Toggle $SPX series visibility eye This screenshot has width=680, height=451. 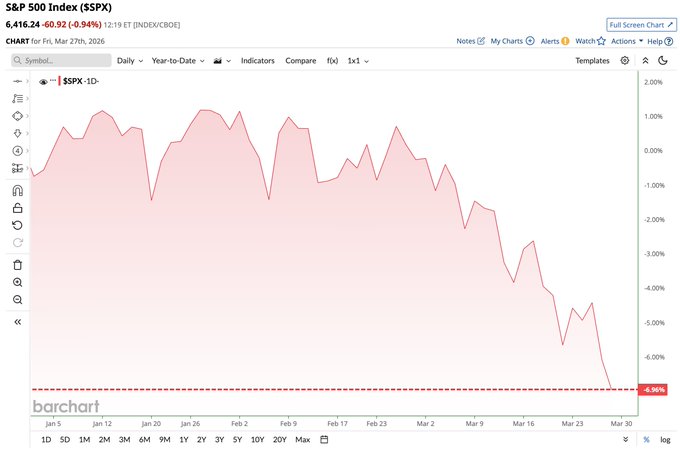(x=43, y=82)
